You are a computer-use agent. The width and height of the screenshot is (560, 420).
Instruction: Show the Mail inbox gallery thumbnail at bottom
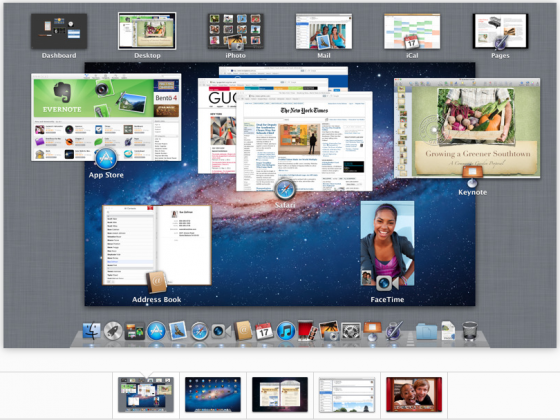(347, 395)
